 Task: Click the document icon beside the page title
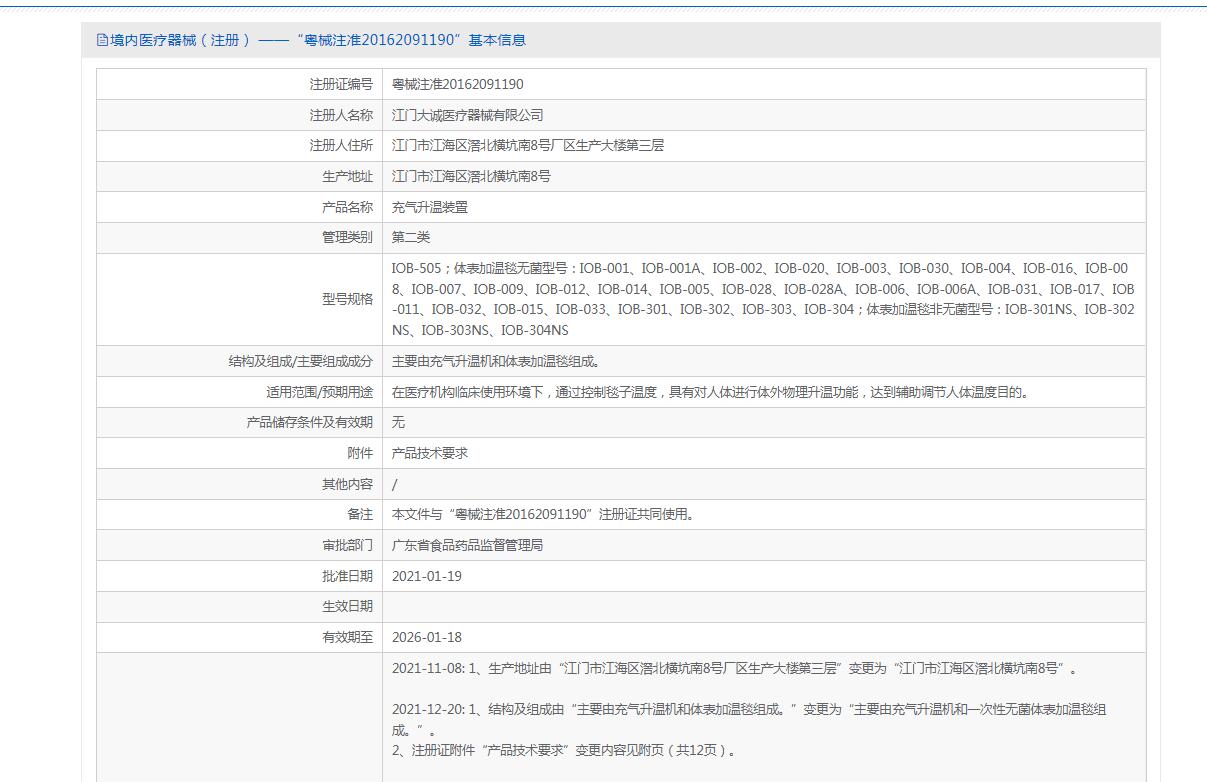[x=102, y=40]
